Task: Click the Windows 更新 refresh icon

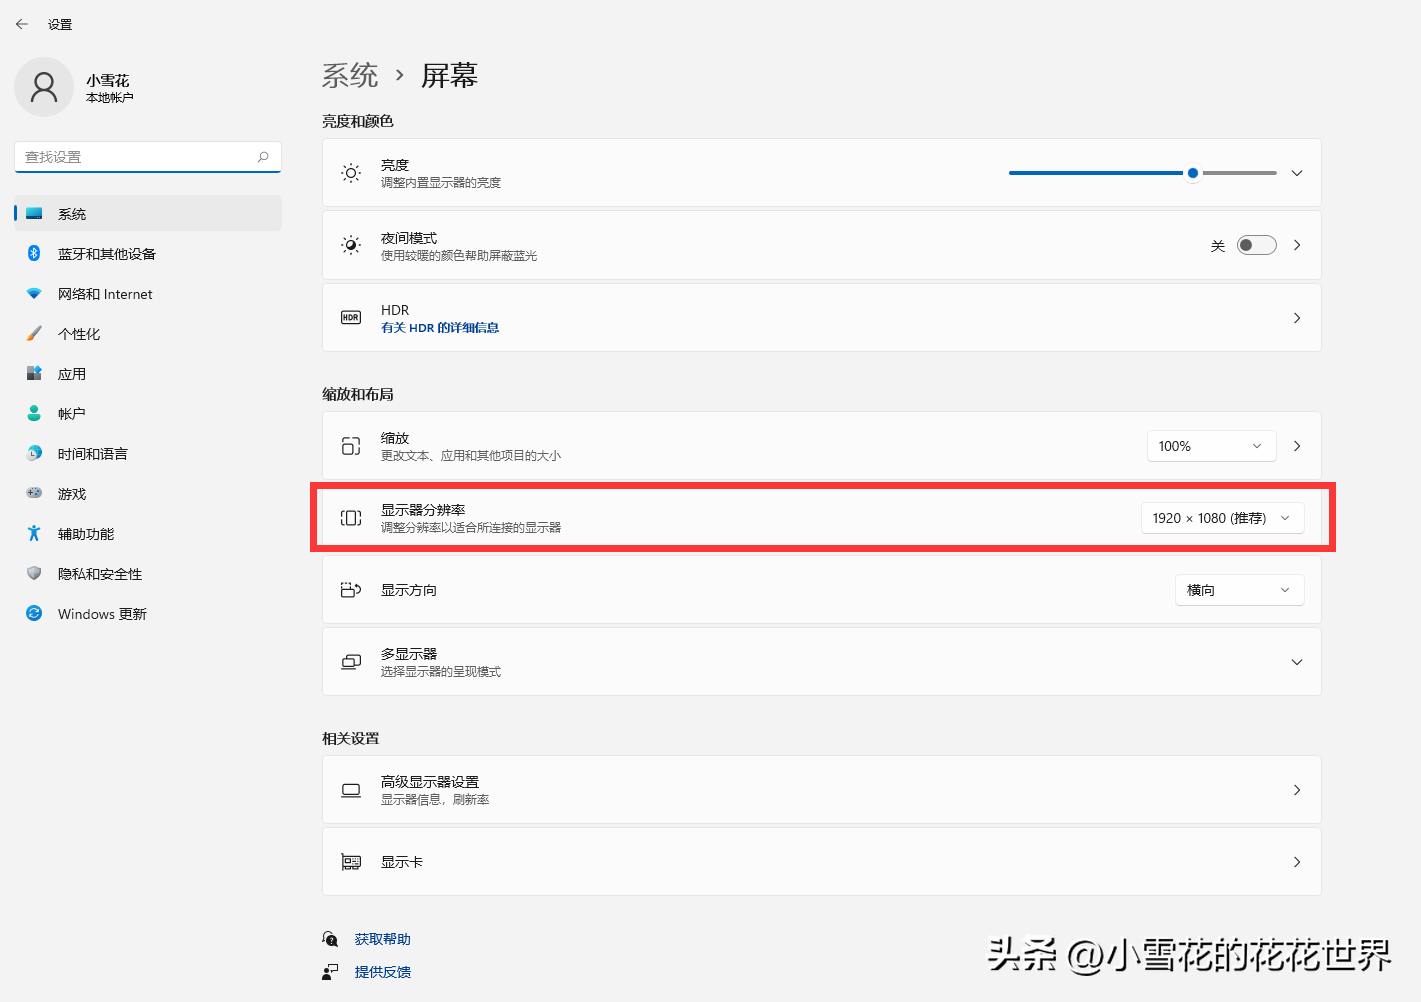Action: pyautogui.click(x=34, y=614)
